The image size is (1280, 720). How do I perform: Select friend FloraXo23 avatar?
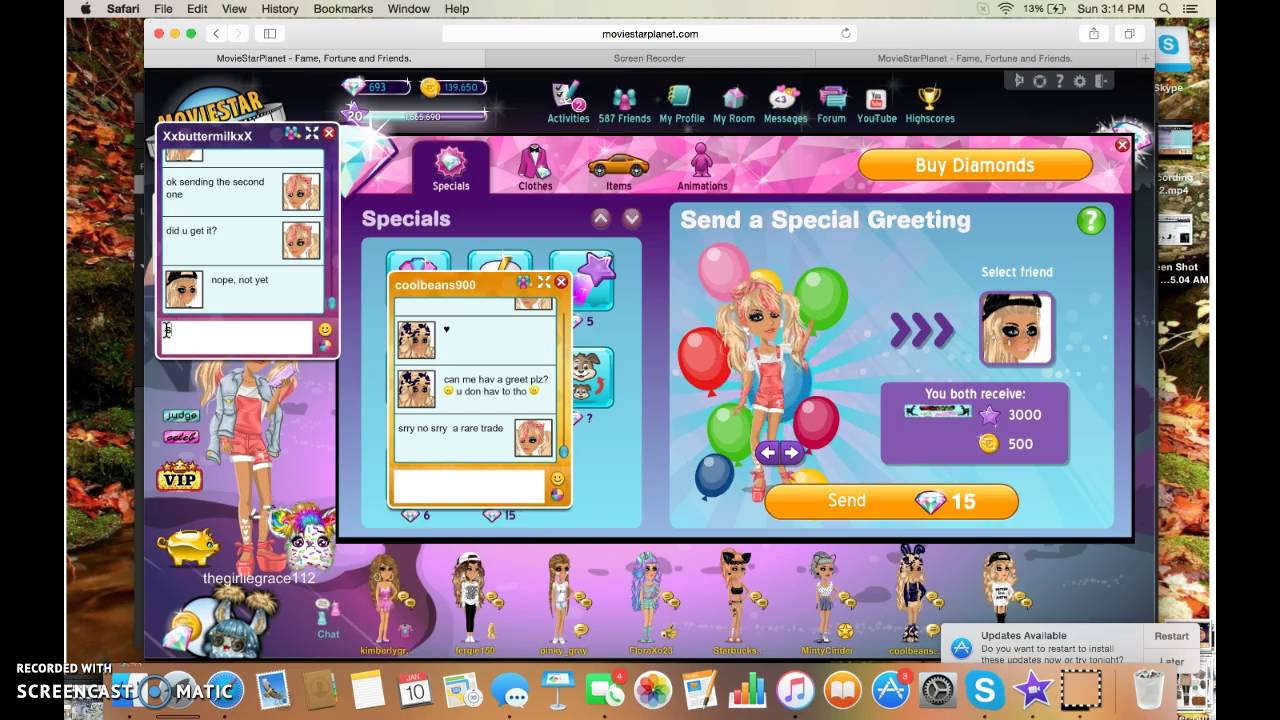tap(646, 598)
